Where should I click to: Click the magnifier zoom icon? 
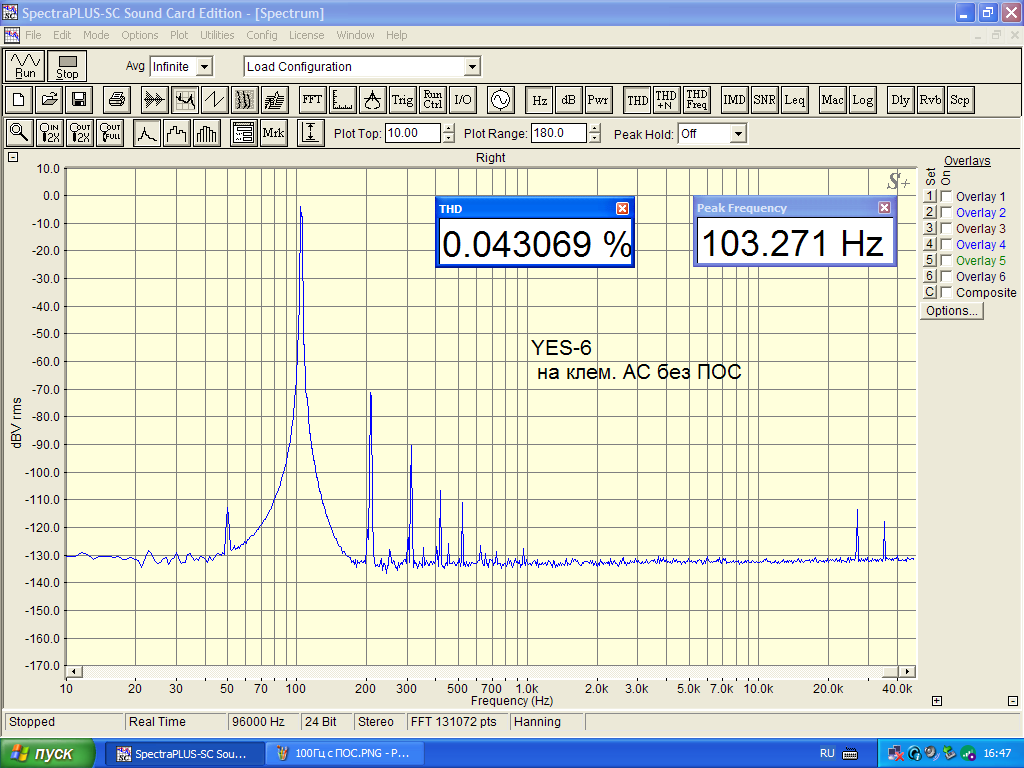pos(19,133)
